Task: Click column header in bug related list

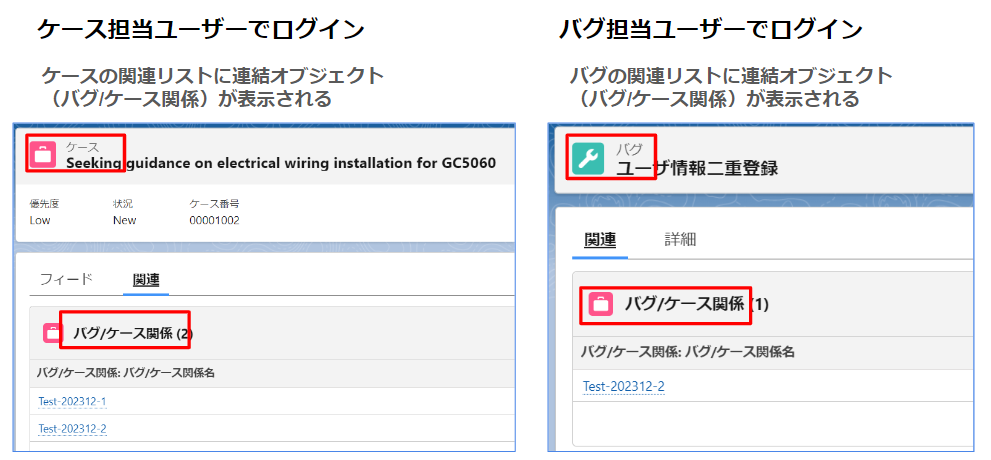Action: 688,353
